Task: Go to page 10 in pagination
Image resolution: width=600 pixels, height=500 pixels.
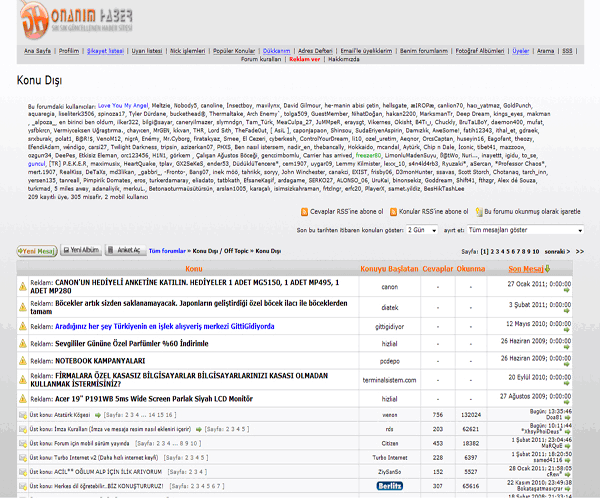Action: point(536,252)
